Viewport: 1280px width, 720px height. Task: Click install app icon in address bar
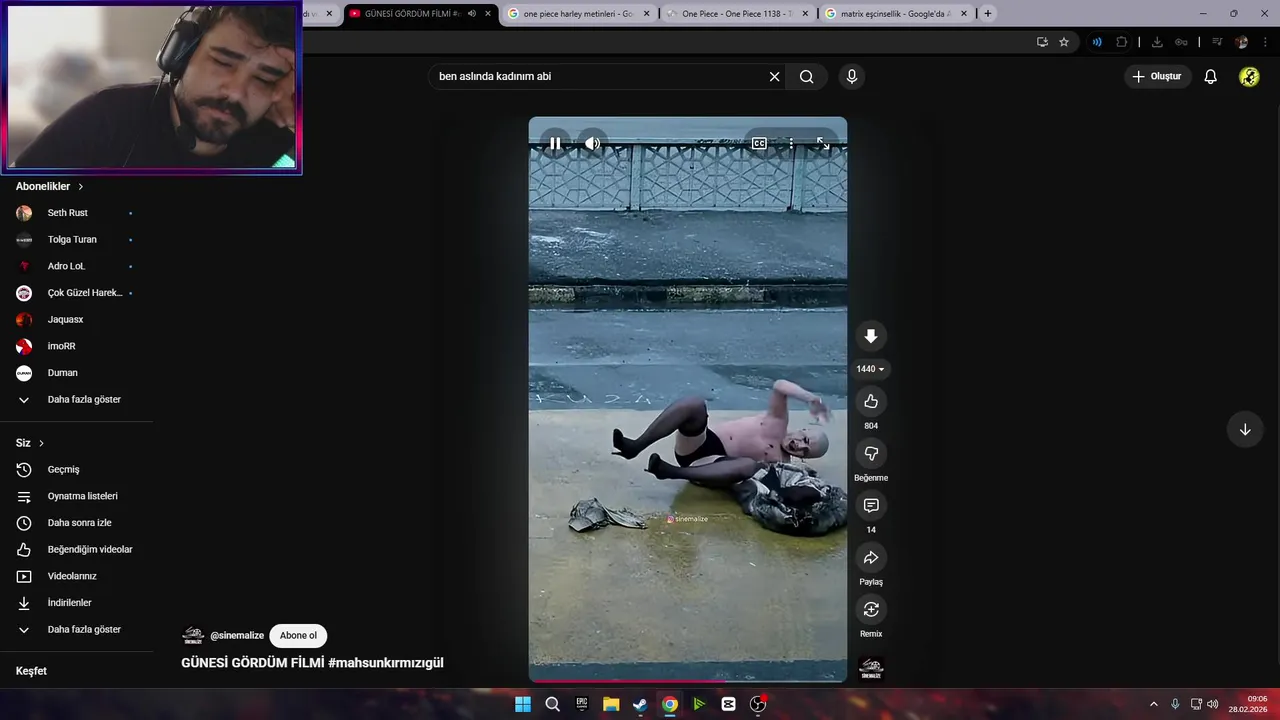[x=1042, y=42]
